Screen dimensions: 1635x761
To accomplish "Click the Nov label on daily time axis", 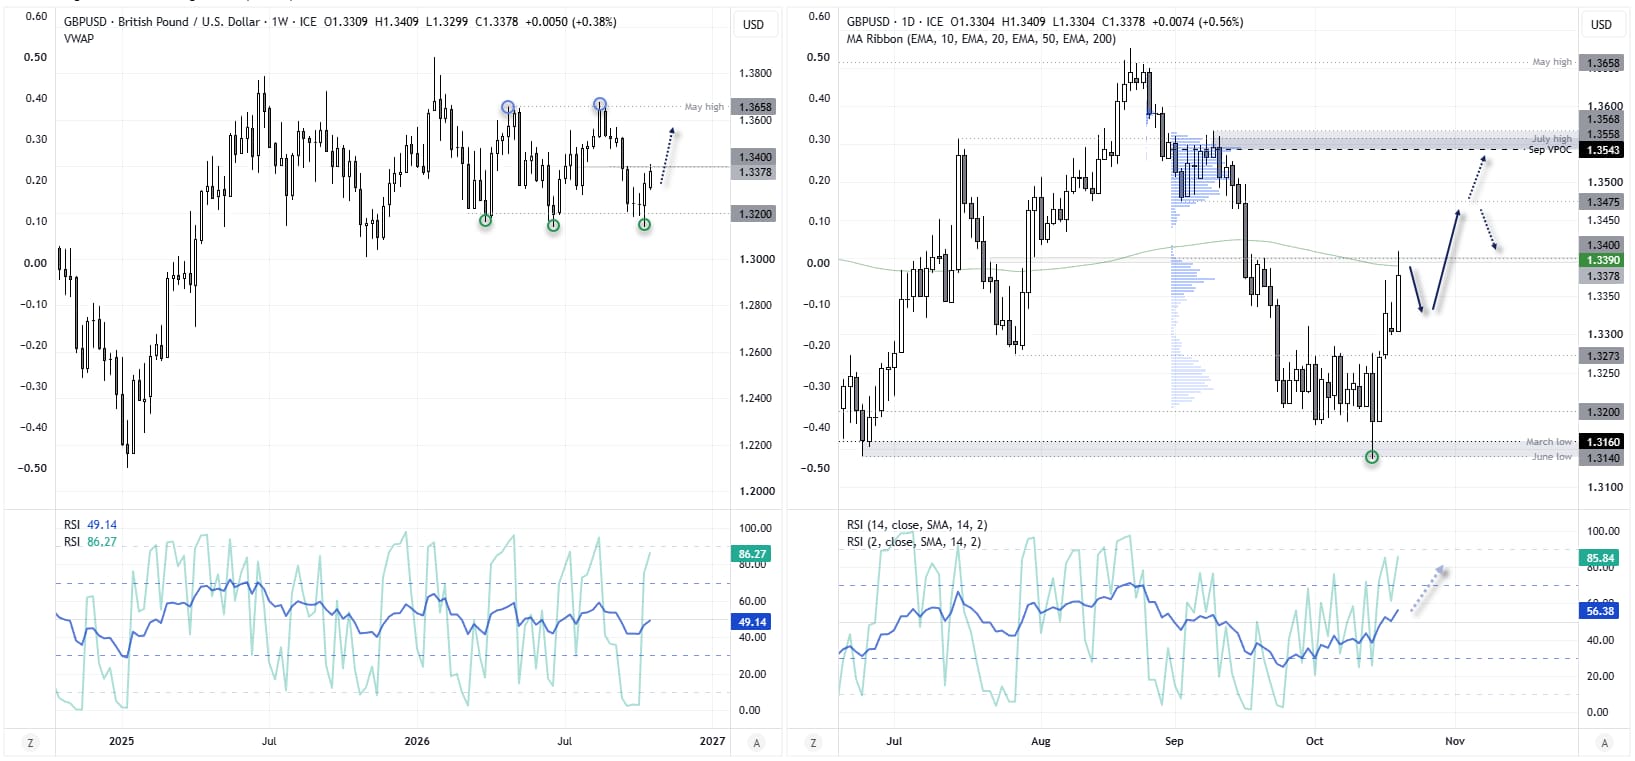I will [x=1455, y=742].
